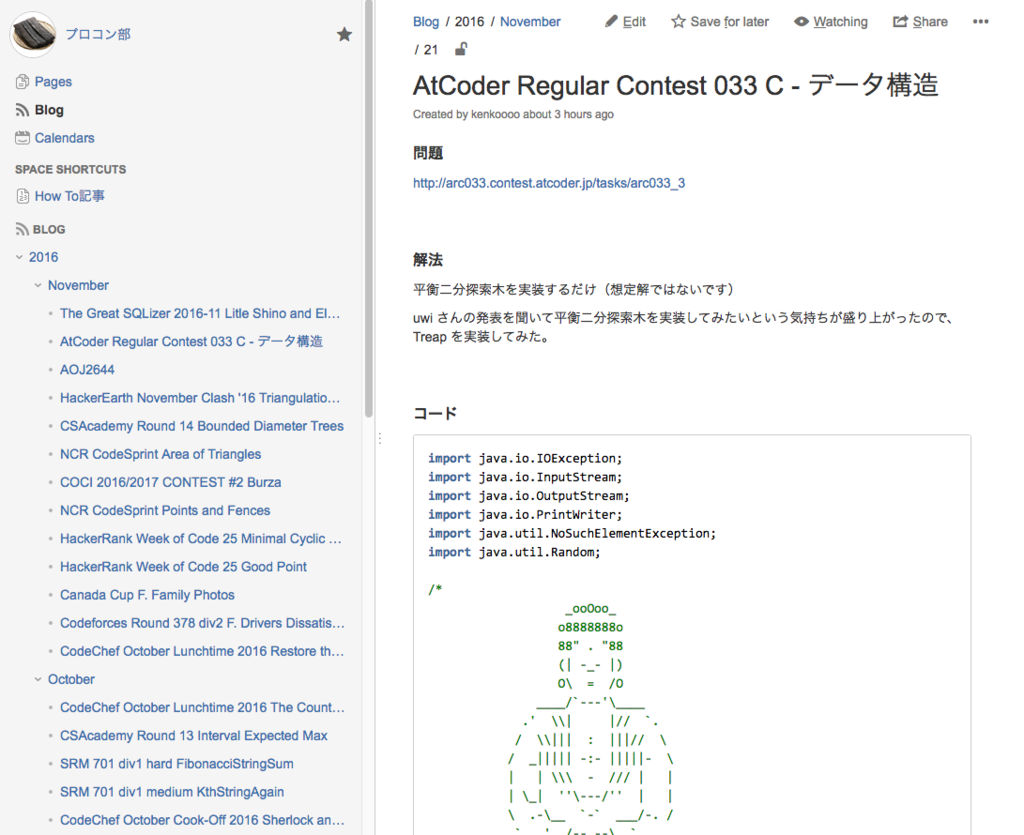Open COCI 2016/2017 CONTEST #2 Burza
The image size is (1024, 835).
[x=170, y=482]
